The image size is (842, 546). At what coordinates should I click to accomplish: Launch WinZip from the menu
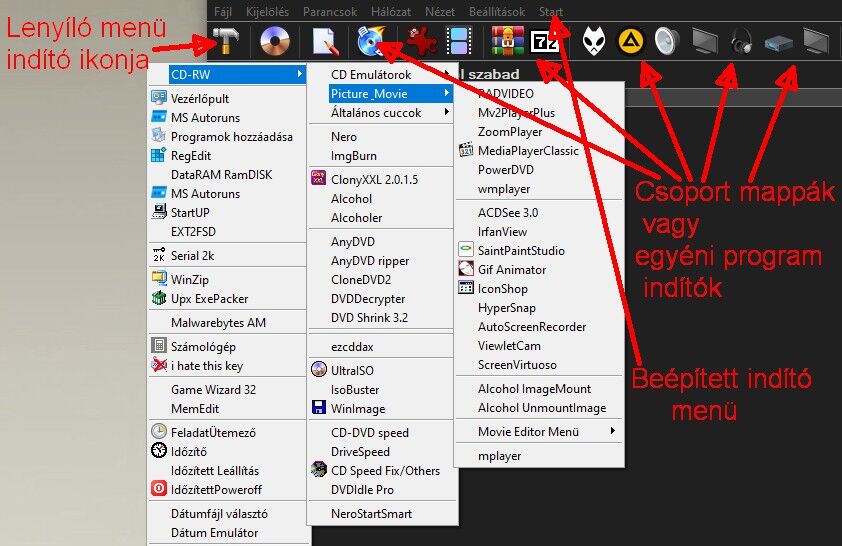pos(228,280)
